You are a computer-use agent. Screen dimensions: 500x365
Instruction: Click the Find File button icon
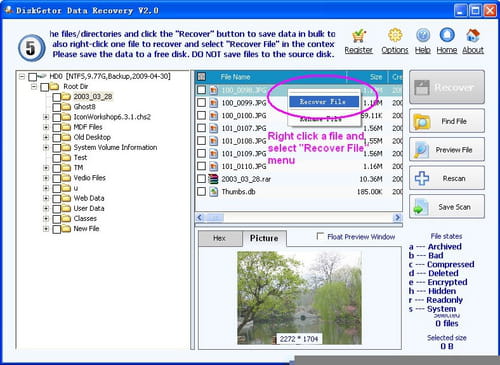pos(422,121)
